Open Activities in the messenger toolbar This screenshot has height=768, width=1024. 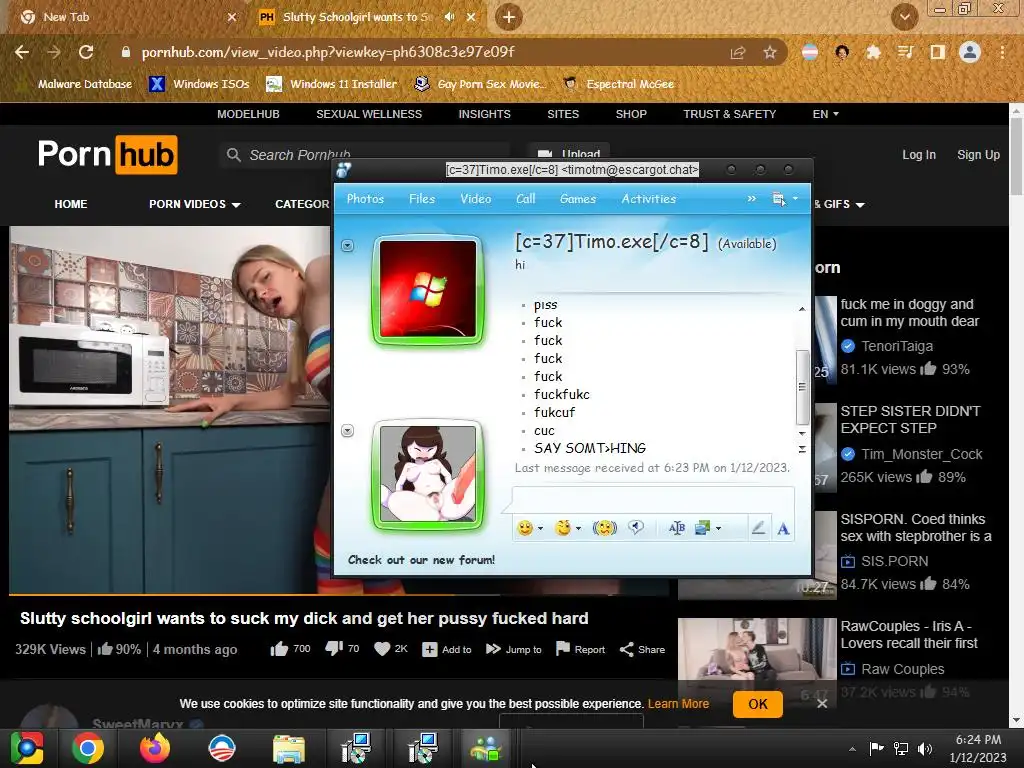coord(648,199)
